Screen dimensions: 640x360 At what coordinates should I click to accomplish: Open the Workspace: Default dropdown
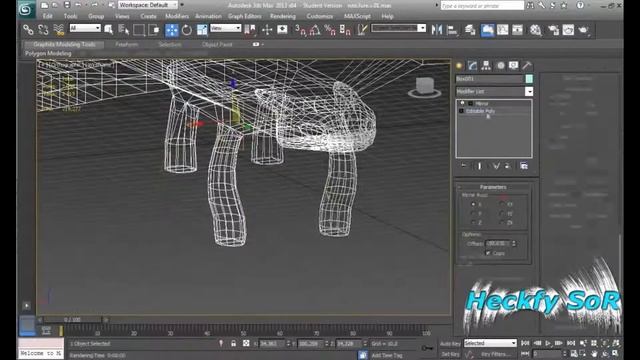coord(148,5)
